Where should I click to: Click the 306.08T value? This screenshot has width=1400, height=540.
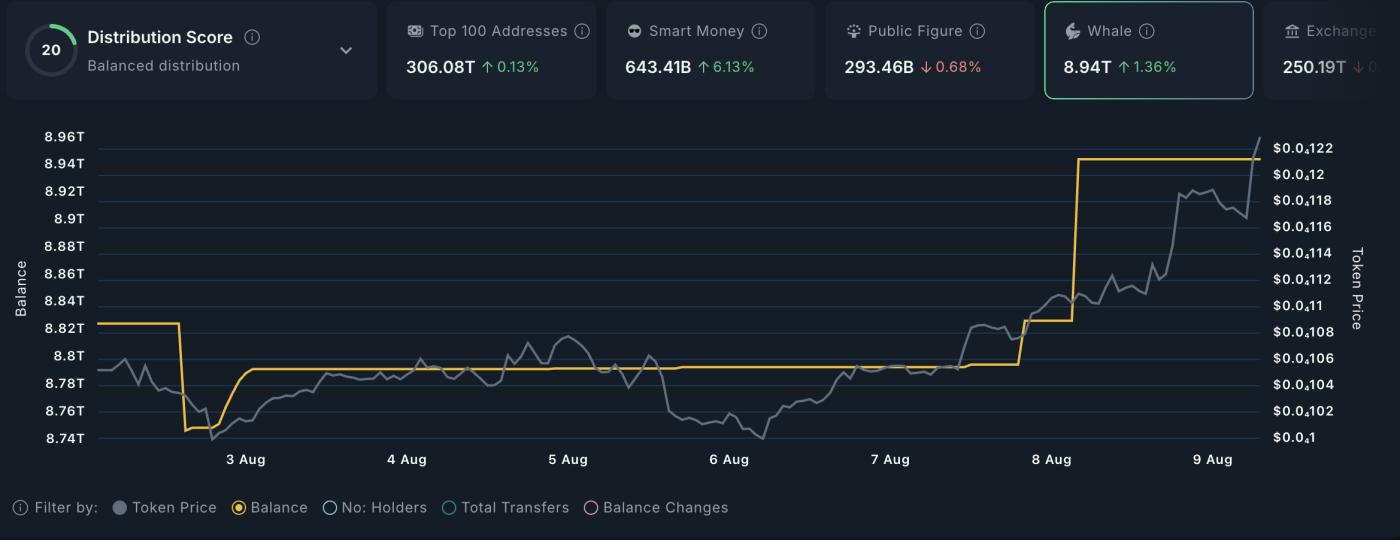point(440,67)
